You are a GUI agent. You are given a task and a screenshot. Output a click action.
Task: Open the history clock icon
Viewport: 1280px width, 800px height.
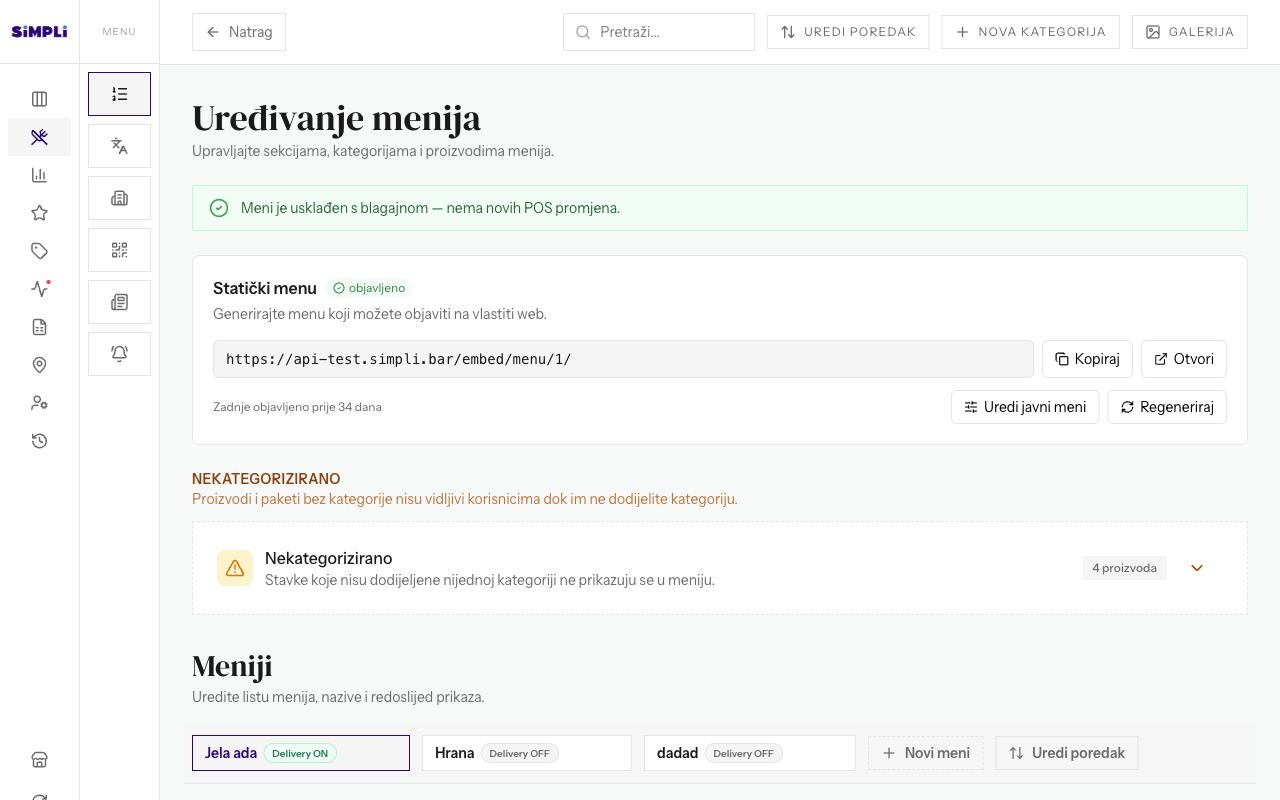pos(39,441)
